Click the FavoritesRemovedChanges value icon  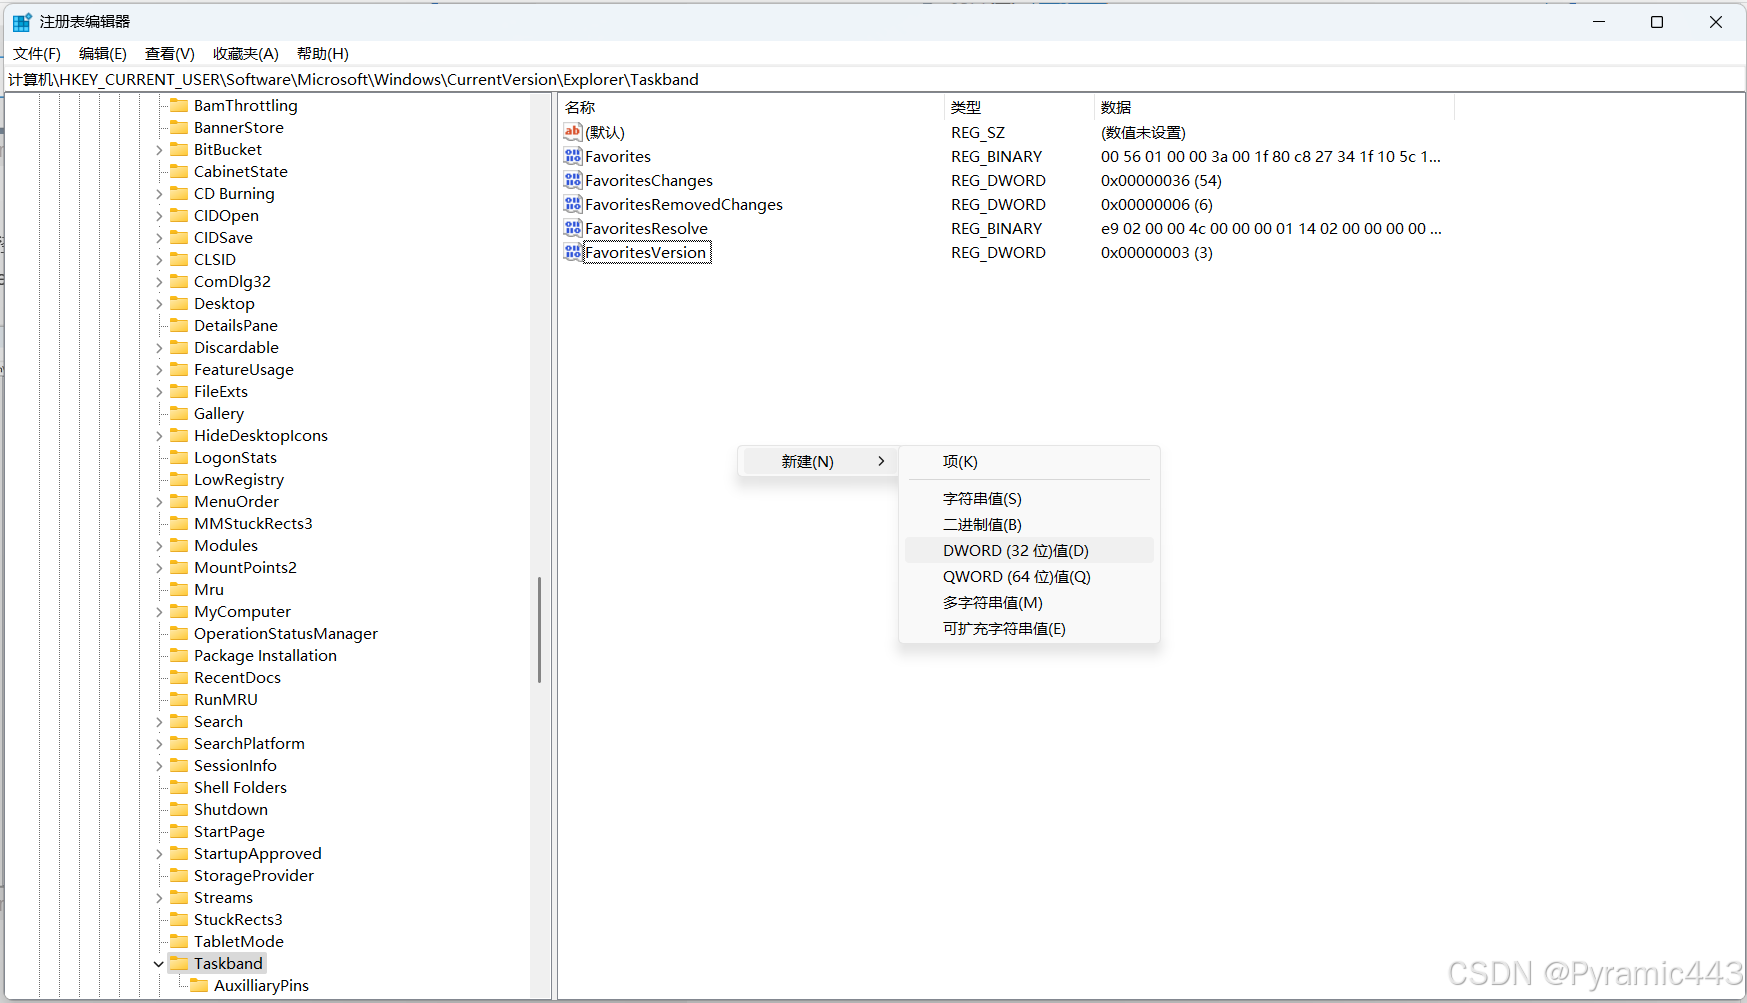click(573, 204)
